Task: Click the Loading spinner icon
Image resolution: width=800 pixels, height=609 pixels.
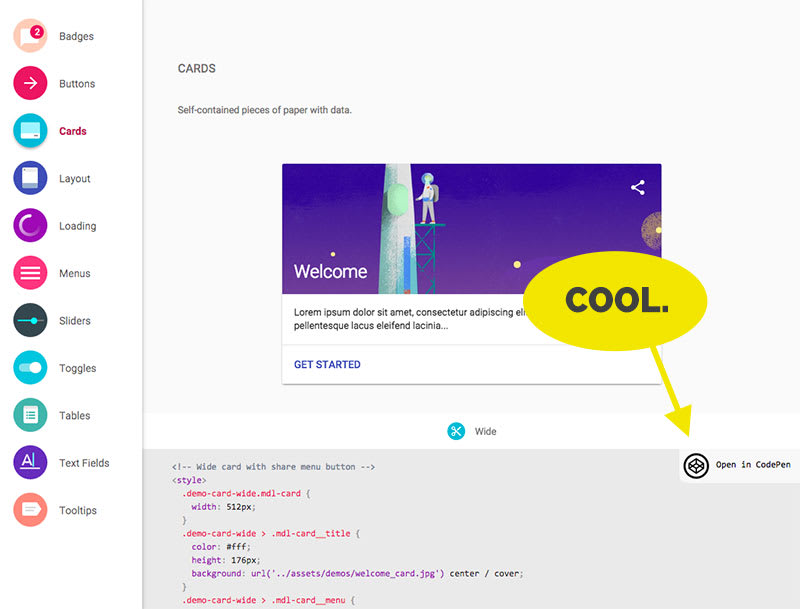Action: [x=29, y=226]
